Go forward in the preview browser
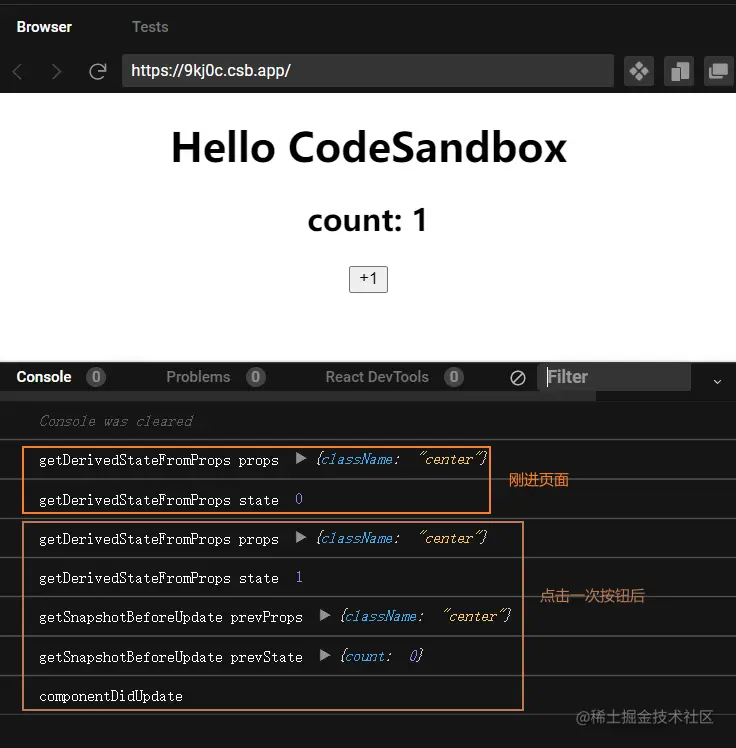This screenshot has width=736, height=748. [x=56, y=72]
